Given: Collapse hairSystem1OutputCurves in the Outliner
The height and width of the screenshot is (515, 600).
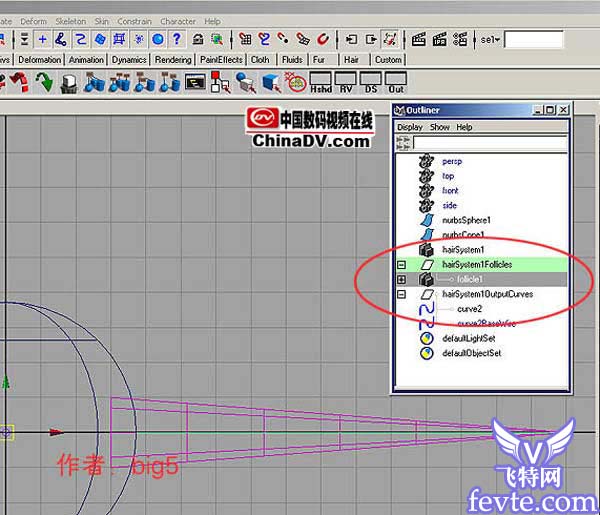Looking at the screenshot, I should click(401, 294).
